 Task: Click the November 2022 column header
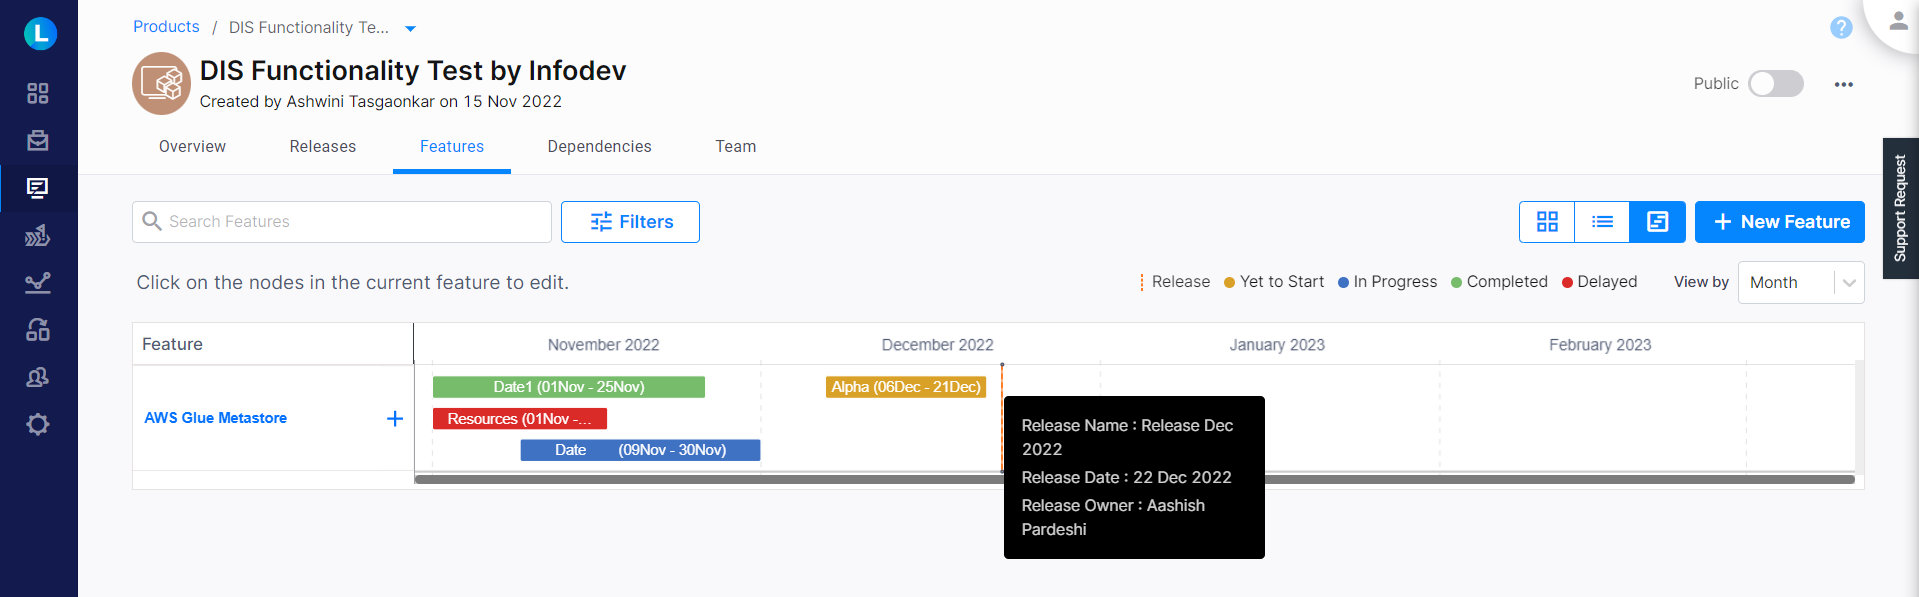point(603,345)
